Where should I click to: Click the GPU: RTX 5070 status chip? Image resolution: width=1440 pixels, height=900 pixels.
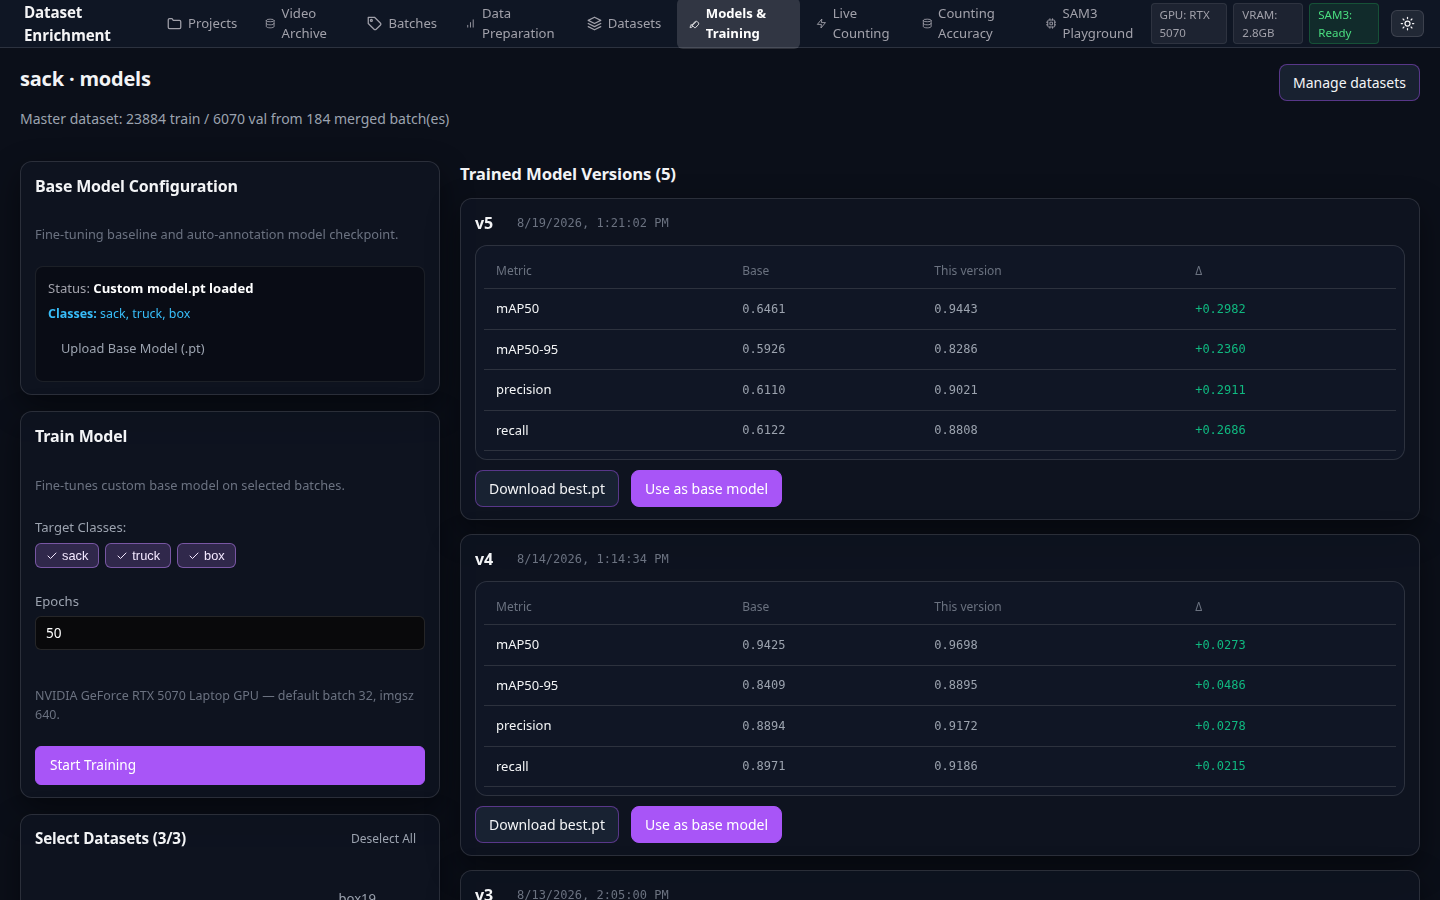pos(1189,23)
